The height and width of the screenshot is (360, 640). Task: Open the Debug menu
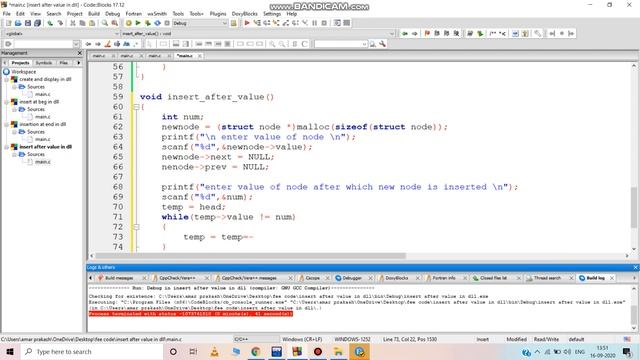(113, 14)
